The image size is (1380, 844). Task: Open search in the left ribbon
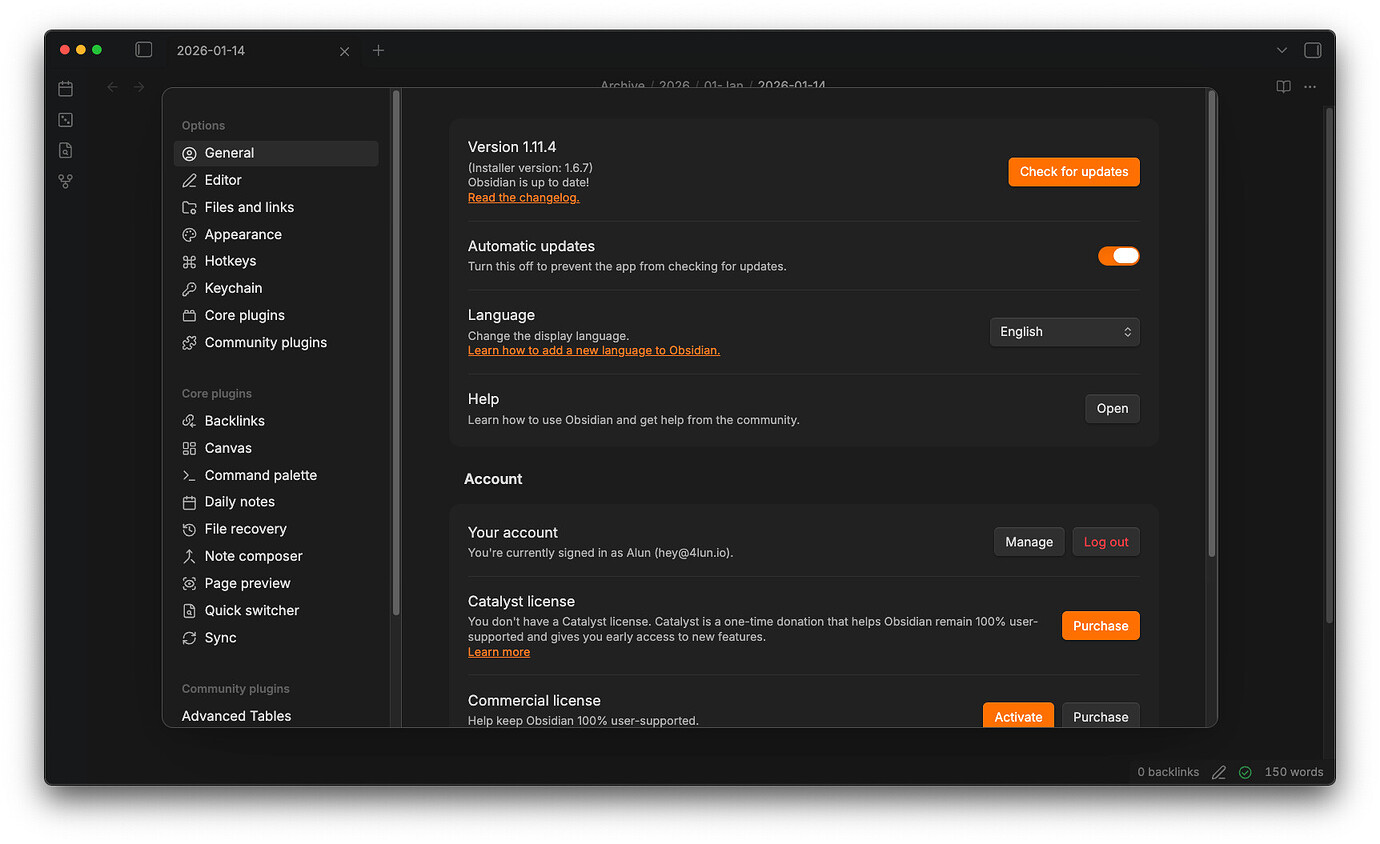(65, 150)
